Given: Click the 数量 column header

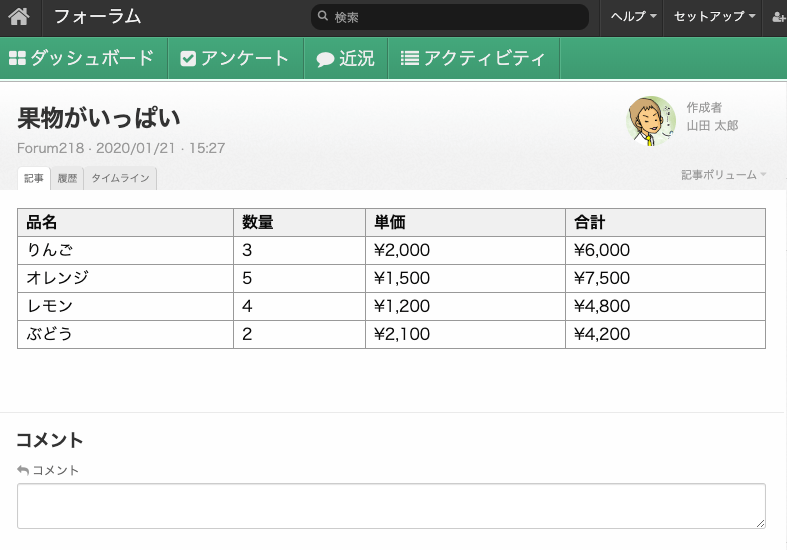Looking at the screenshot, I should pos(300,222).
